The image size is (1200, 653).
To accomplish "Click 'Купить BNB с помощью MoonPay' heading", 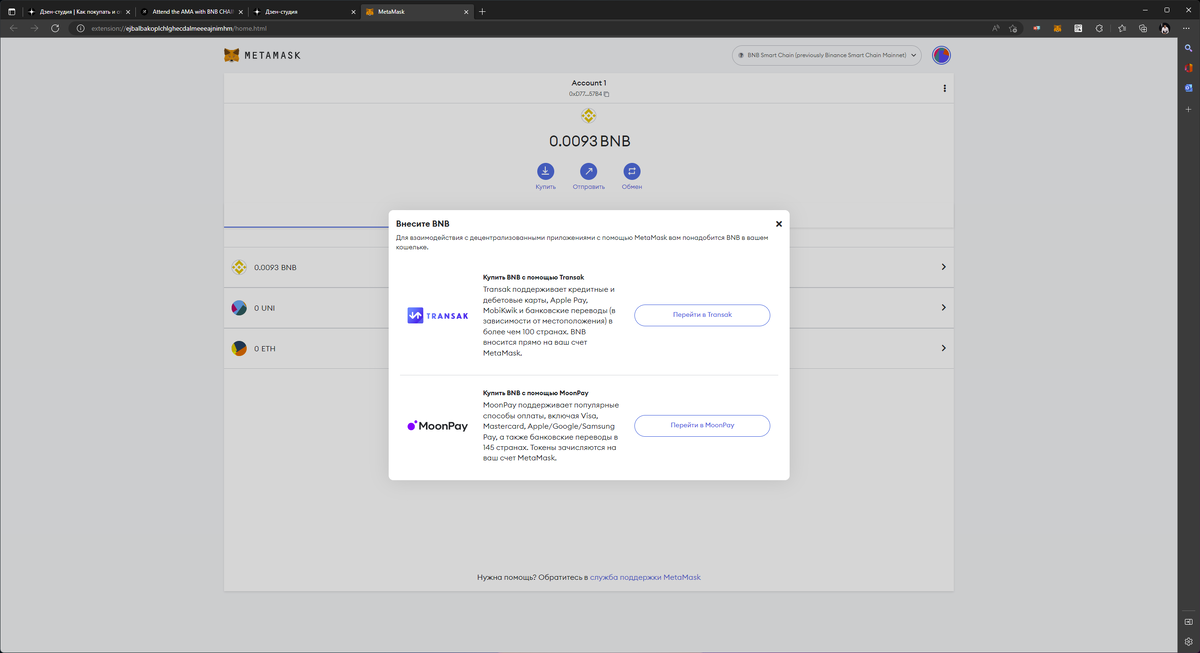I will pyautogui.click(x=536, y=393).
